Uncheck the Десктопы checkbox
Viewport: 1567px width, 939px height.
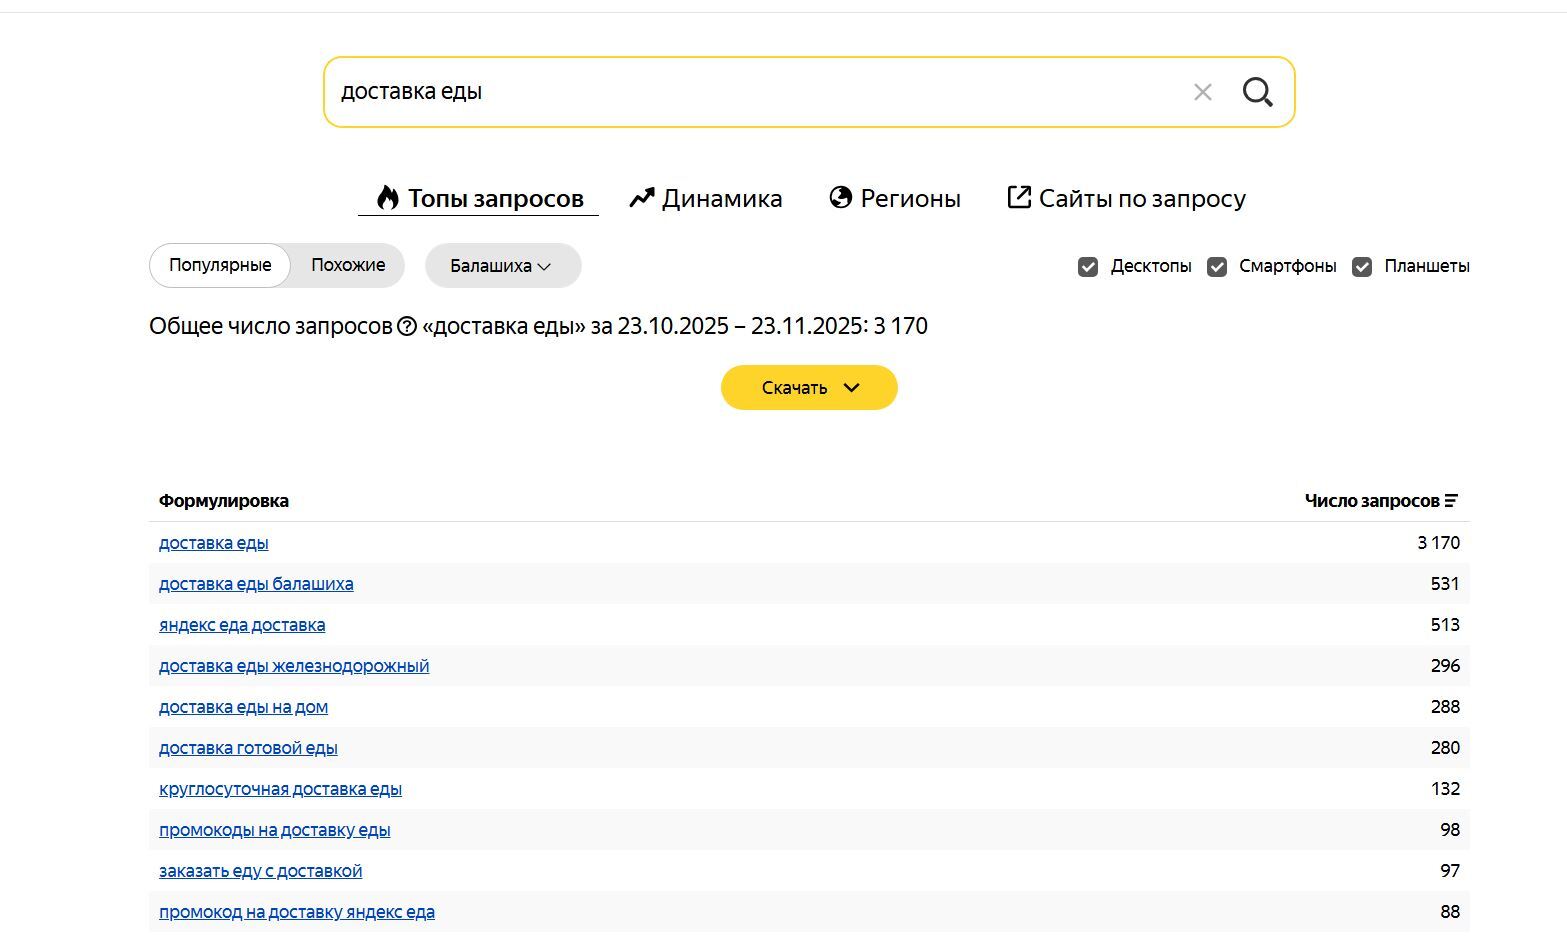pos(1088,267)
